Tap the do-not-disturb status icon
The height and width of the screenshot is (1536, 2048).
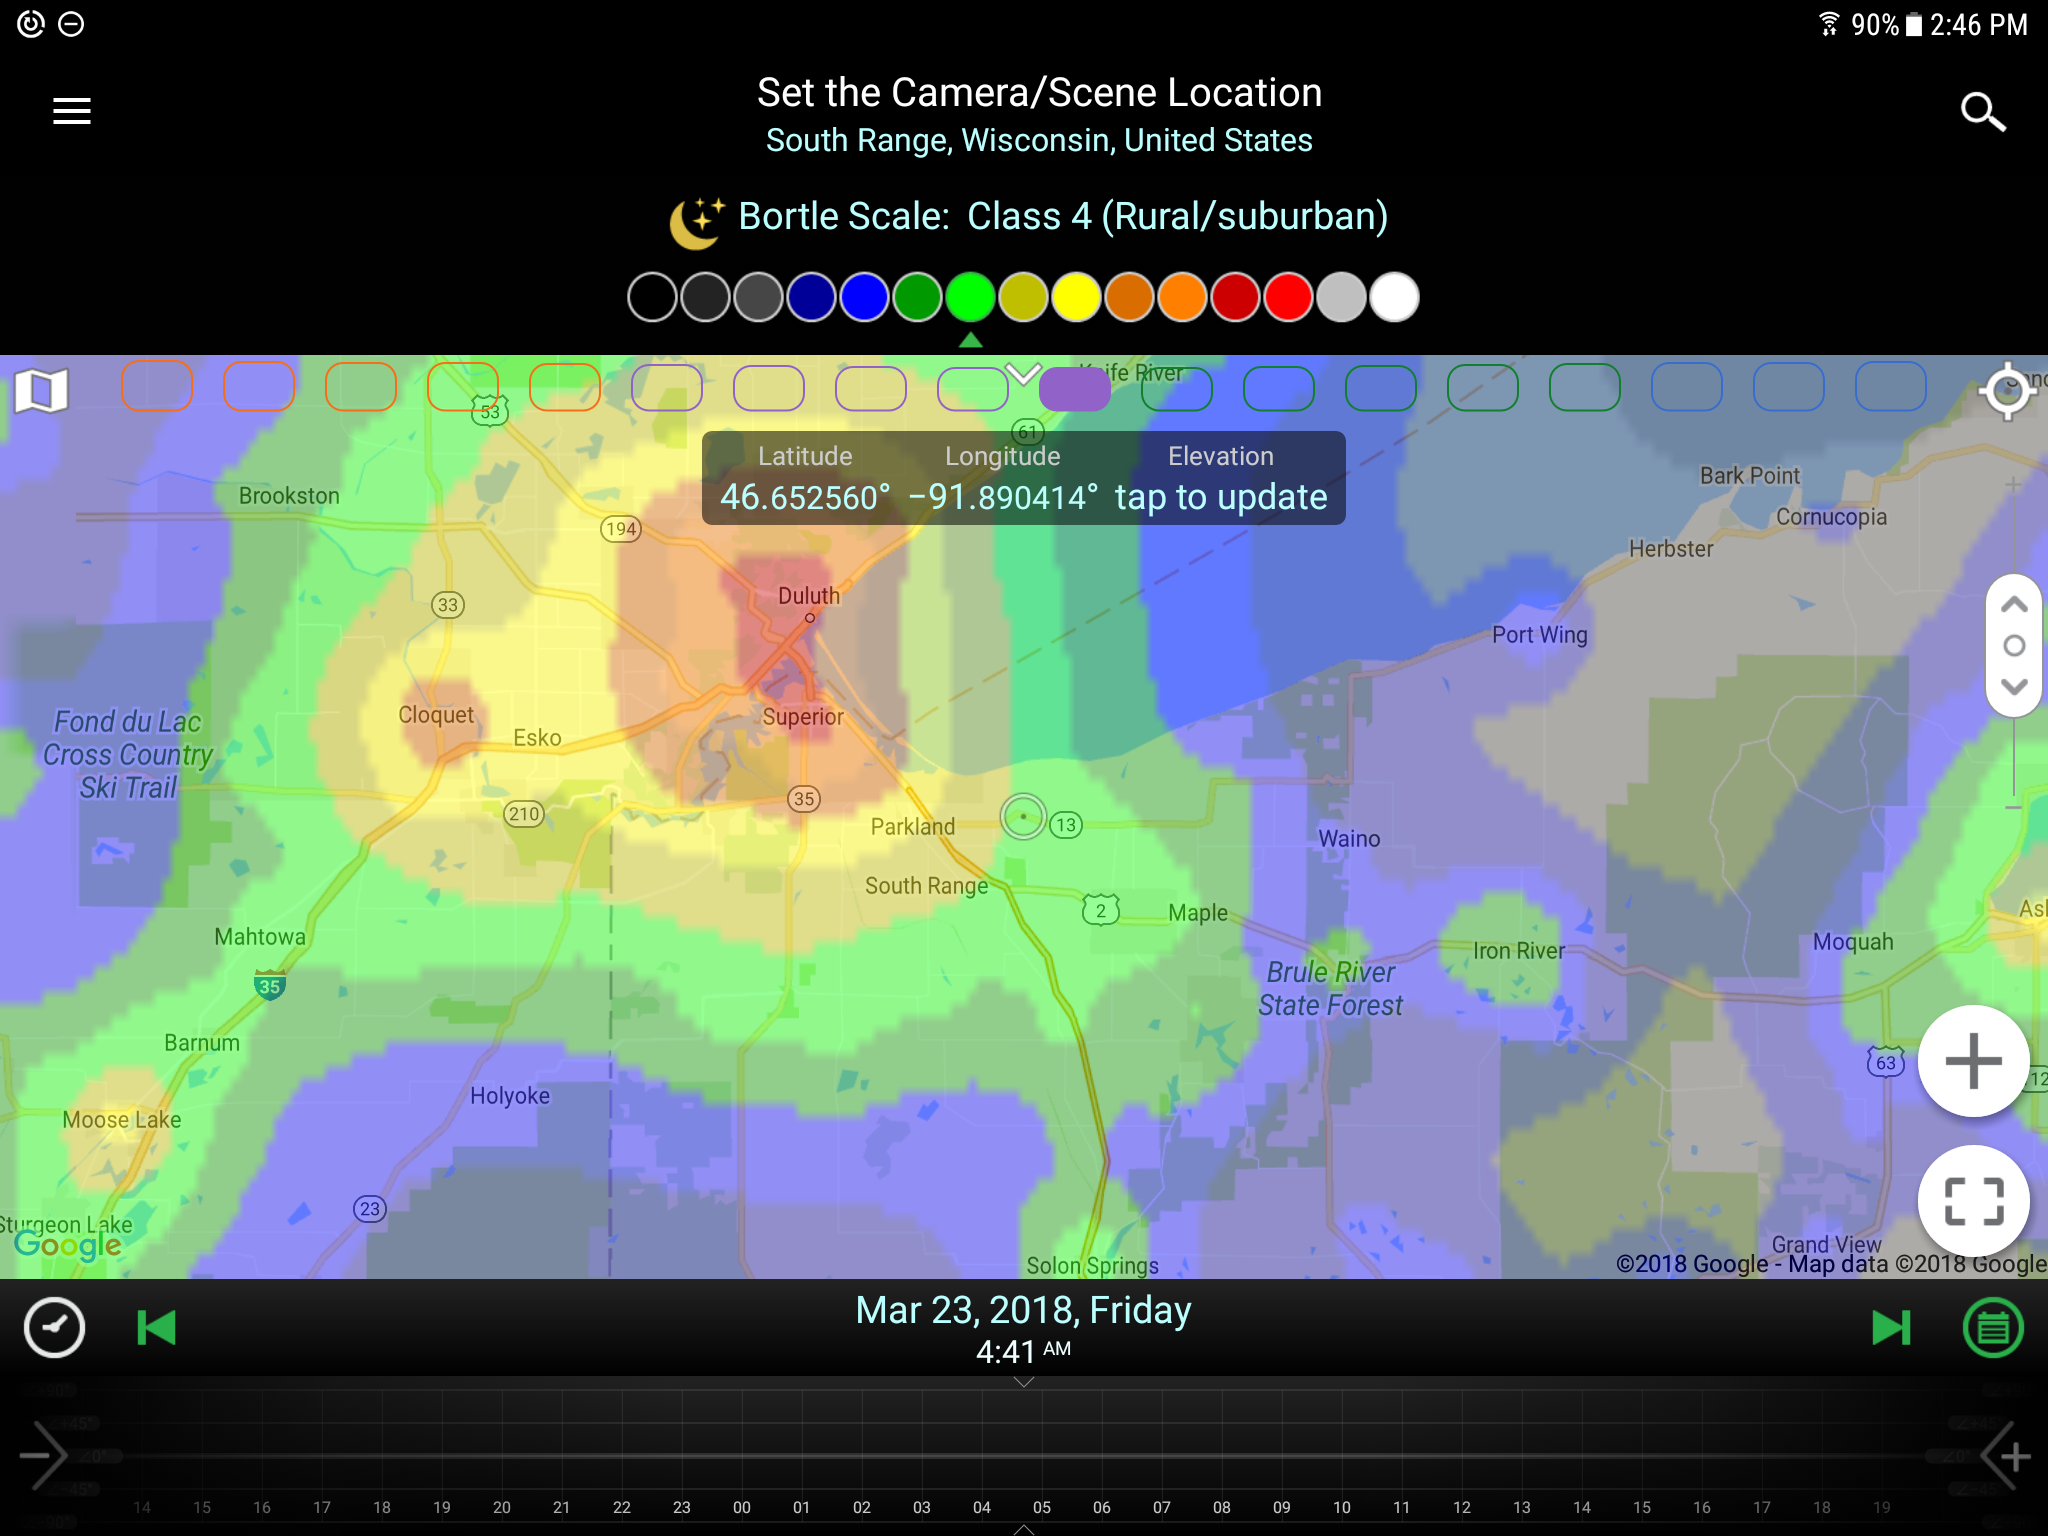71,24
